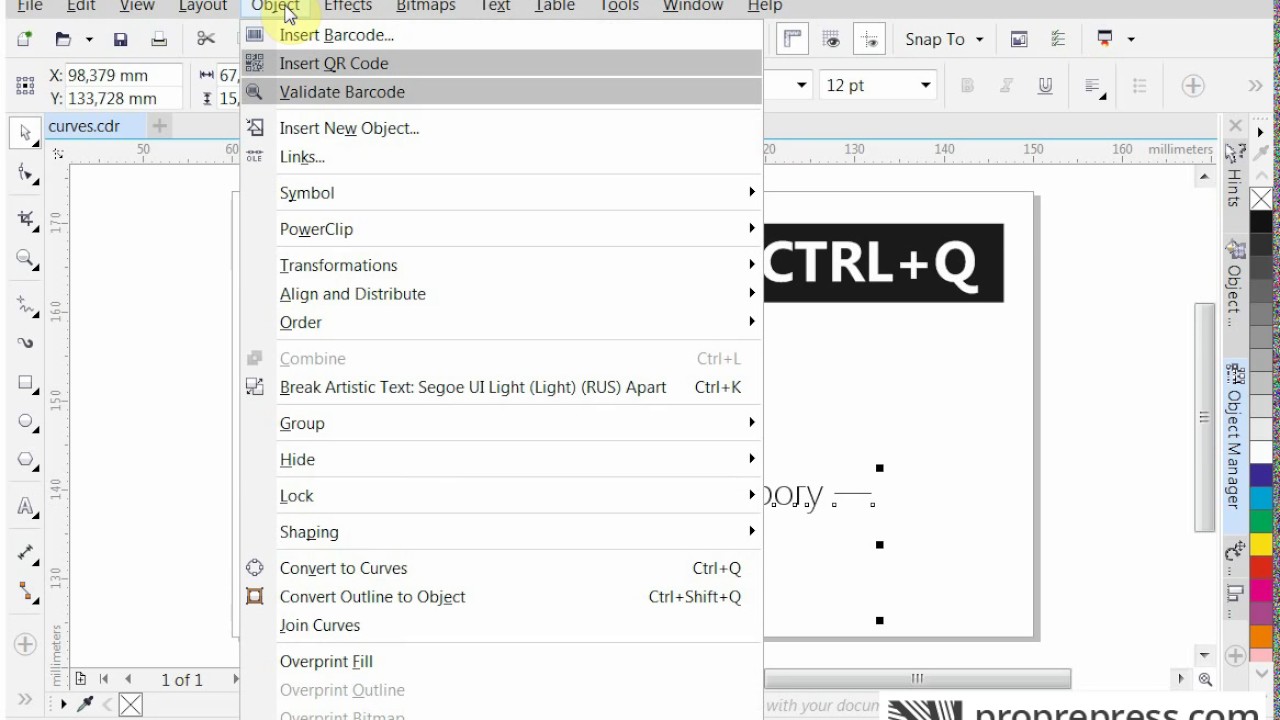Open the text alignment dropdown
Image resolution: width=1280 pixels, height=720 pixels.
tap(1094, 86)
